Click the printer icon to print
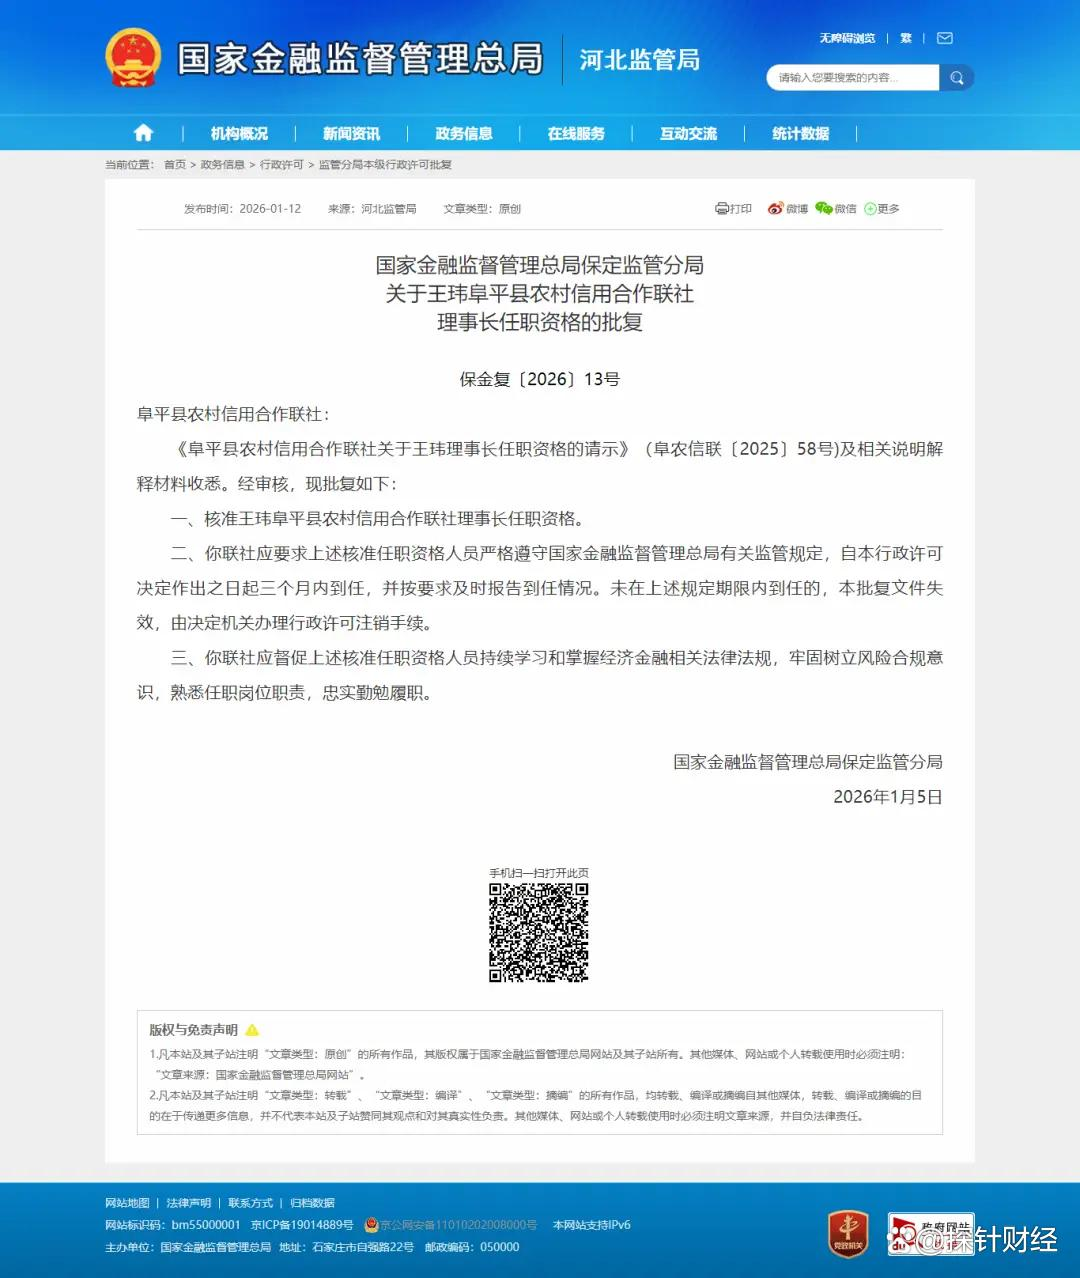 [722, 209]
